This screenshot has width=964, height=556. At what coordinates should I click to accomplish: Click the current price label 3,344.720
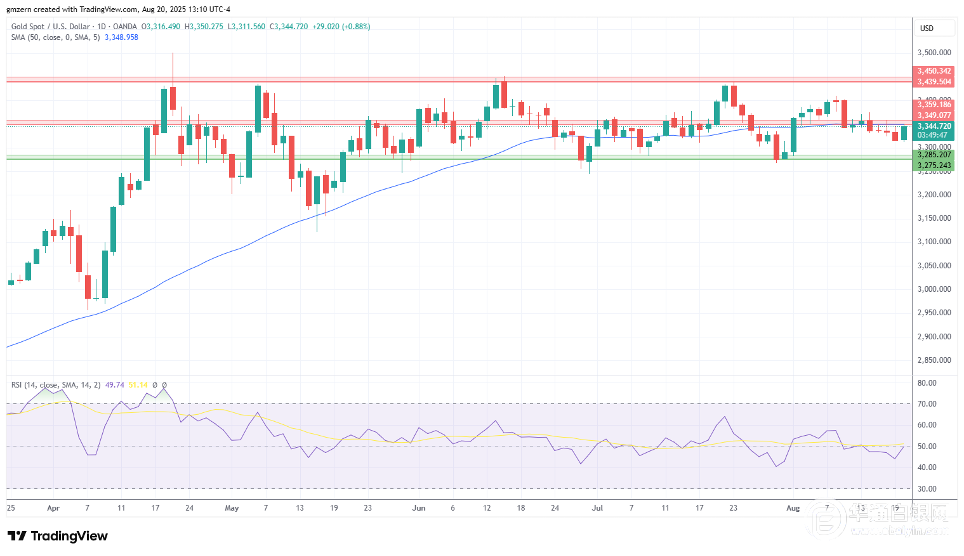coord(934,126)
